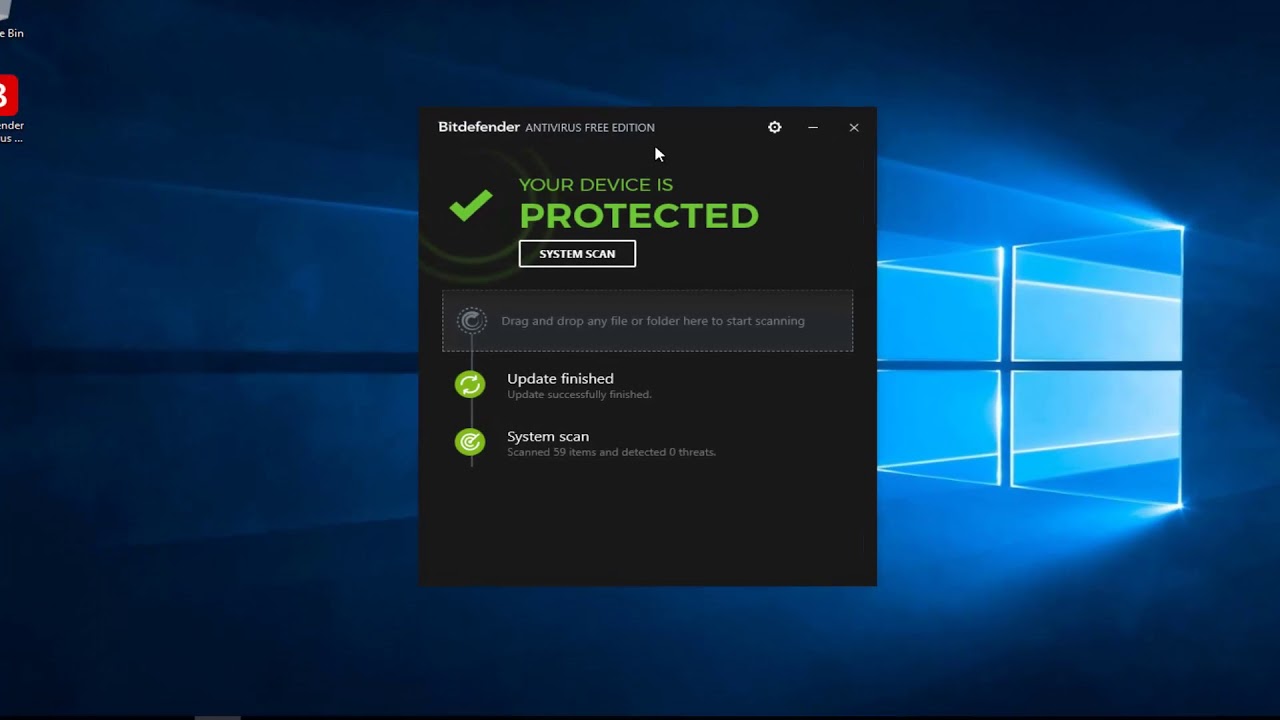The width and height of the screenshot is (1280, 720).
Task: Click the Bitdefender desktop shortcut label
Action: click(10, 132)
